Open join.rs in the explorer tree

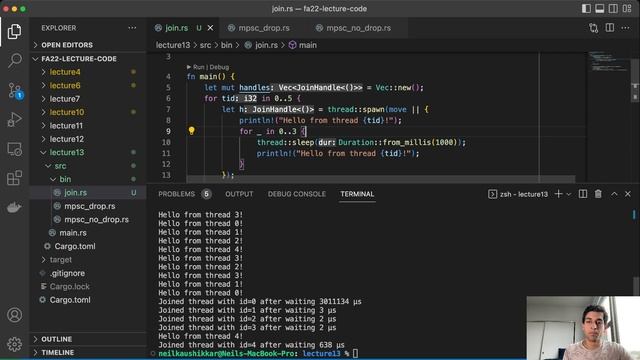88,192
